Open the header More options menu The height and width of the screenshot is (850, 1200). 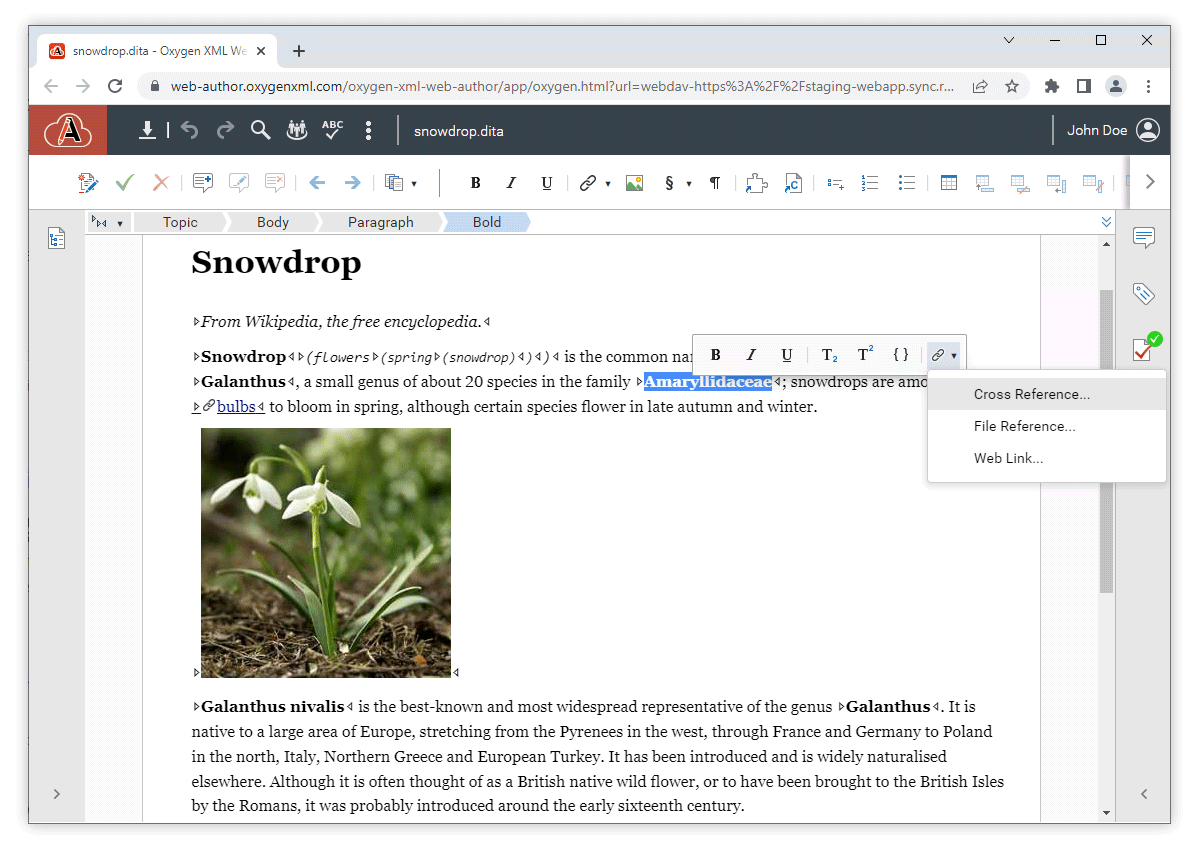pos(369,130)
